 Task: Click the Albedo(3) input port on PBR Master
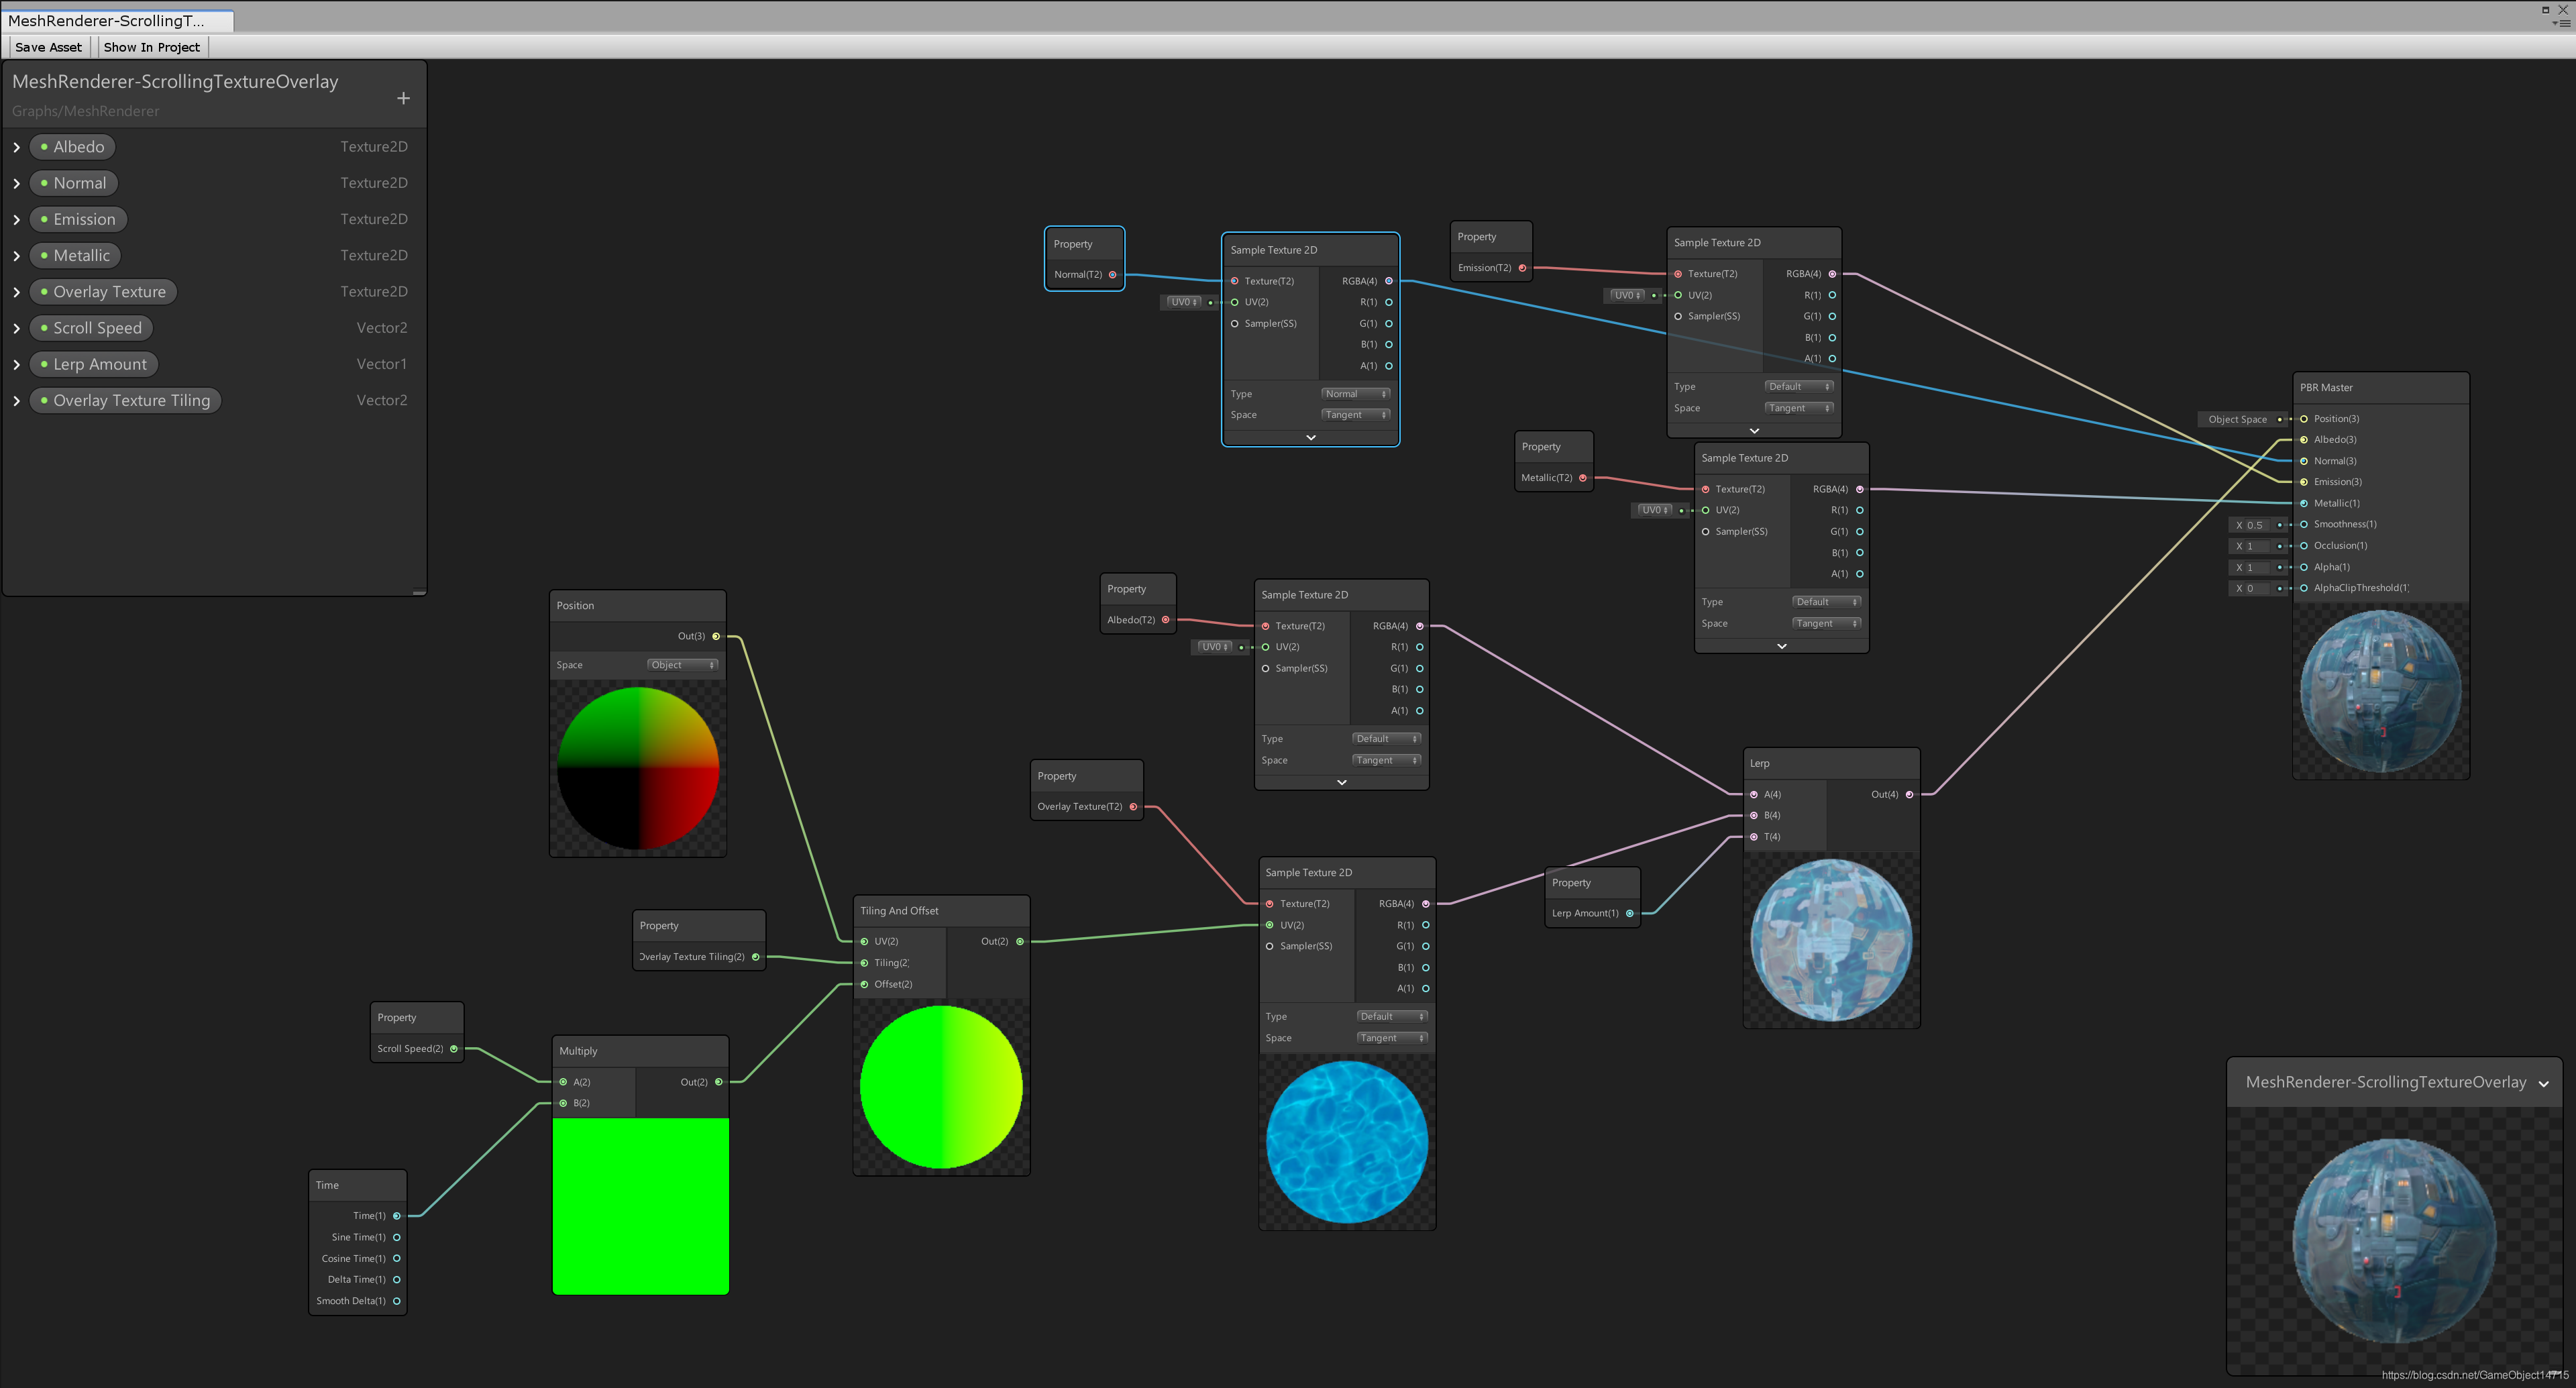[2304, 440]
